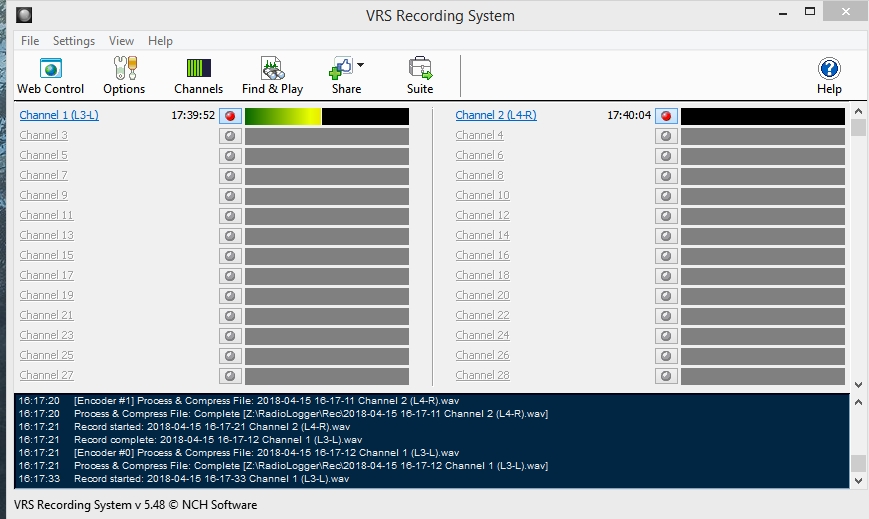The width and height of the screenshot is (869, 519).
Task: Click record icon for Channel 23
Action: 230,335
